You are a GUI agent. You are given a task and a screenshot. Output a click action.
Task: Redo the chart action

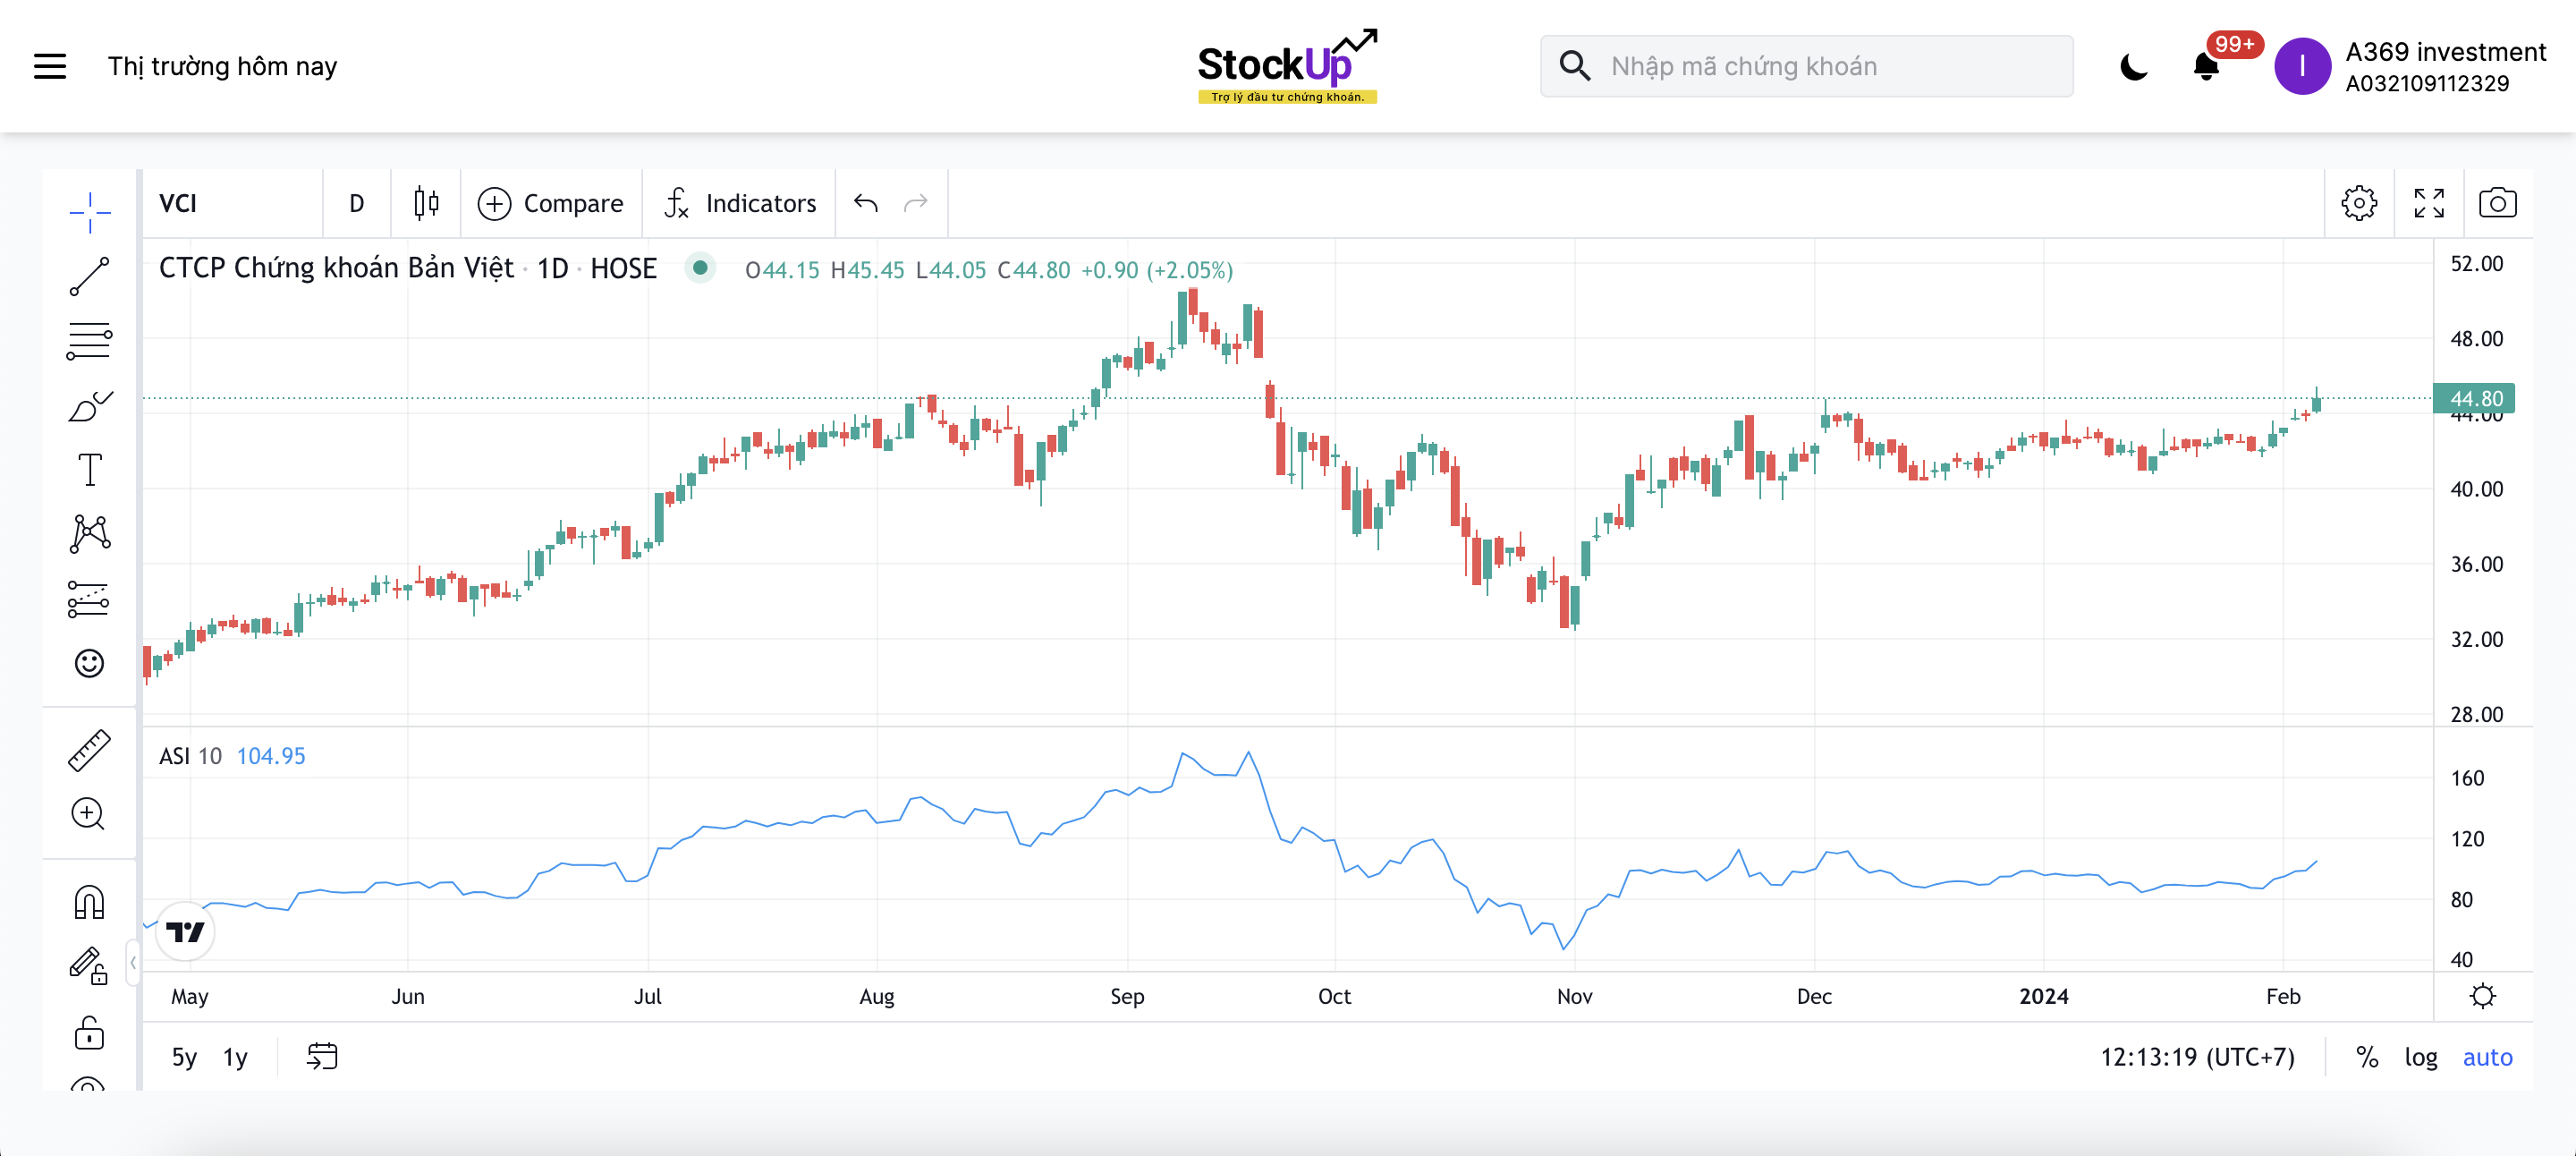[916, 203]
